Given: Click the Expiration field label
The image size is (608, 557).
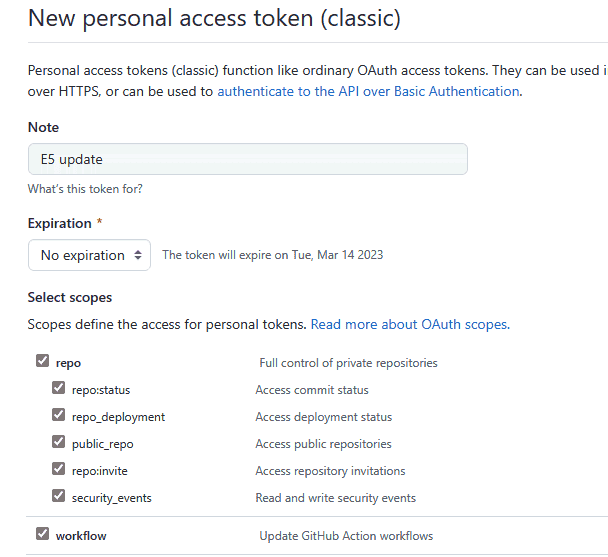Looking at the screenshot, I should pos(60,223).
